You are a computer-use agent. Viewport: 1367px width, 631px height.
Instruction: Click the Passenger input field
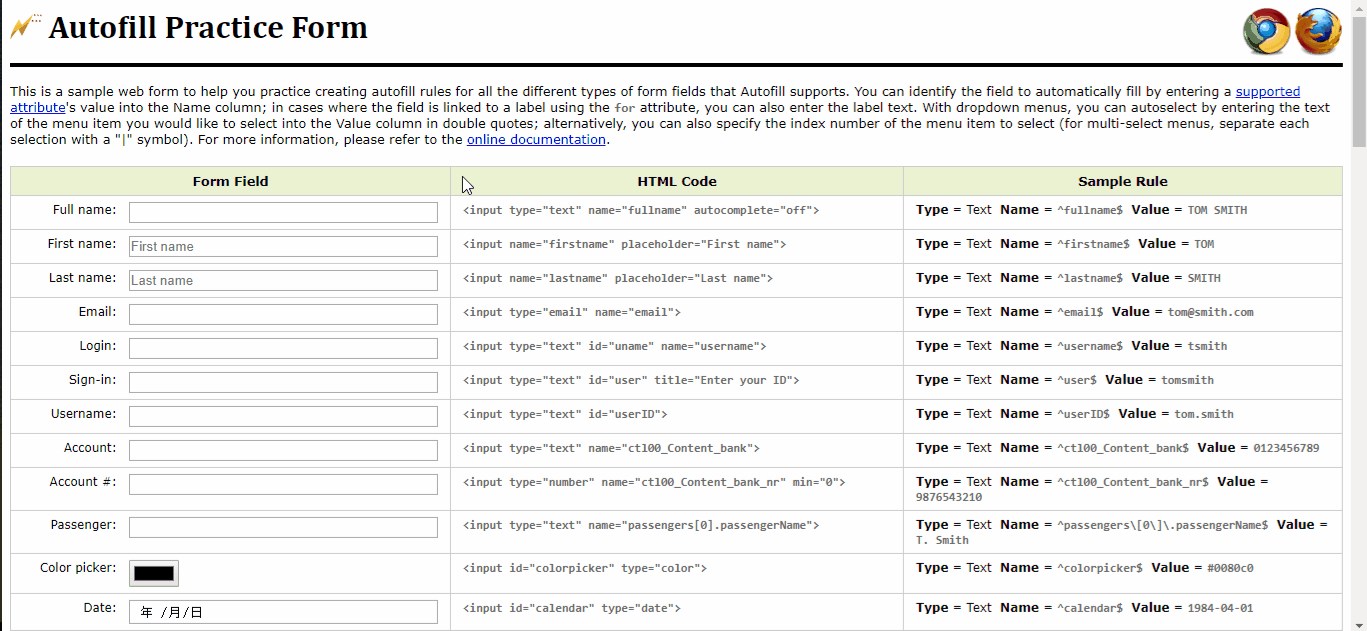(283, 527)
